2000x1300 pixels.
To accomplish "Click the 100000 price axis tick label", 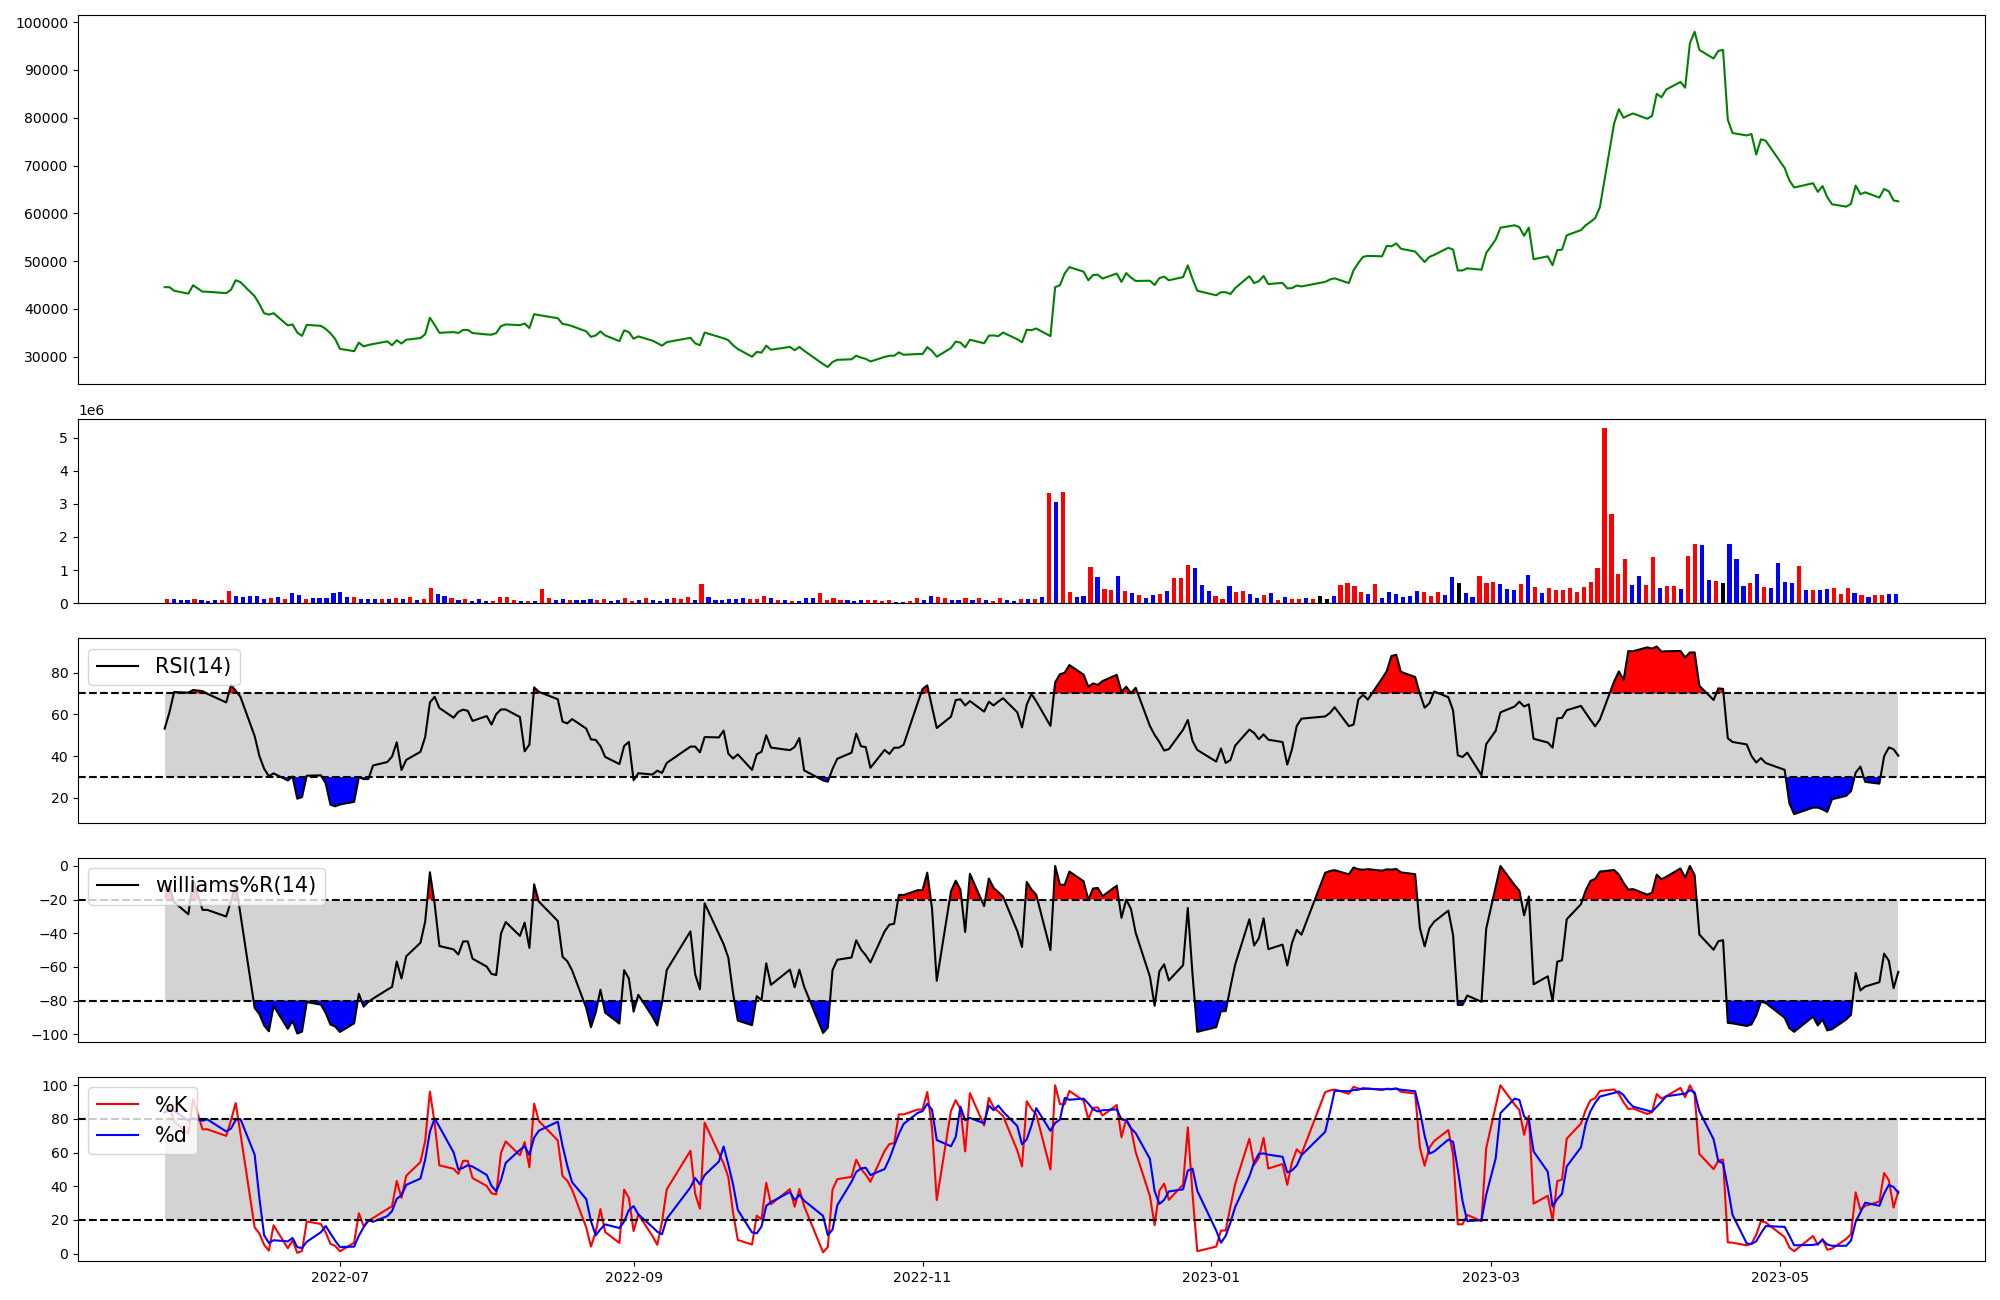I will pyautogui.click(x=42, y=23).
